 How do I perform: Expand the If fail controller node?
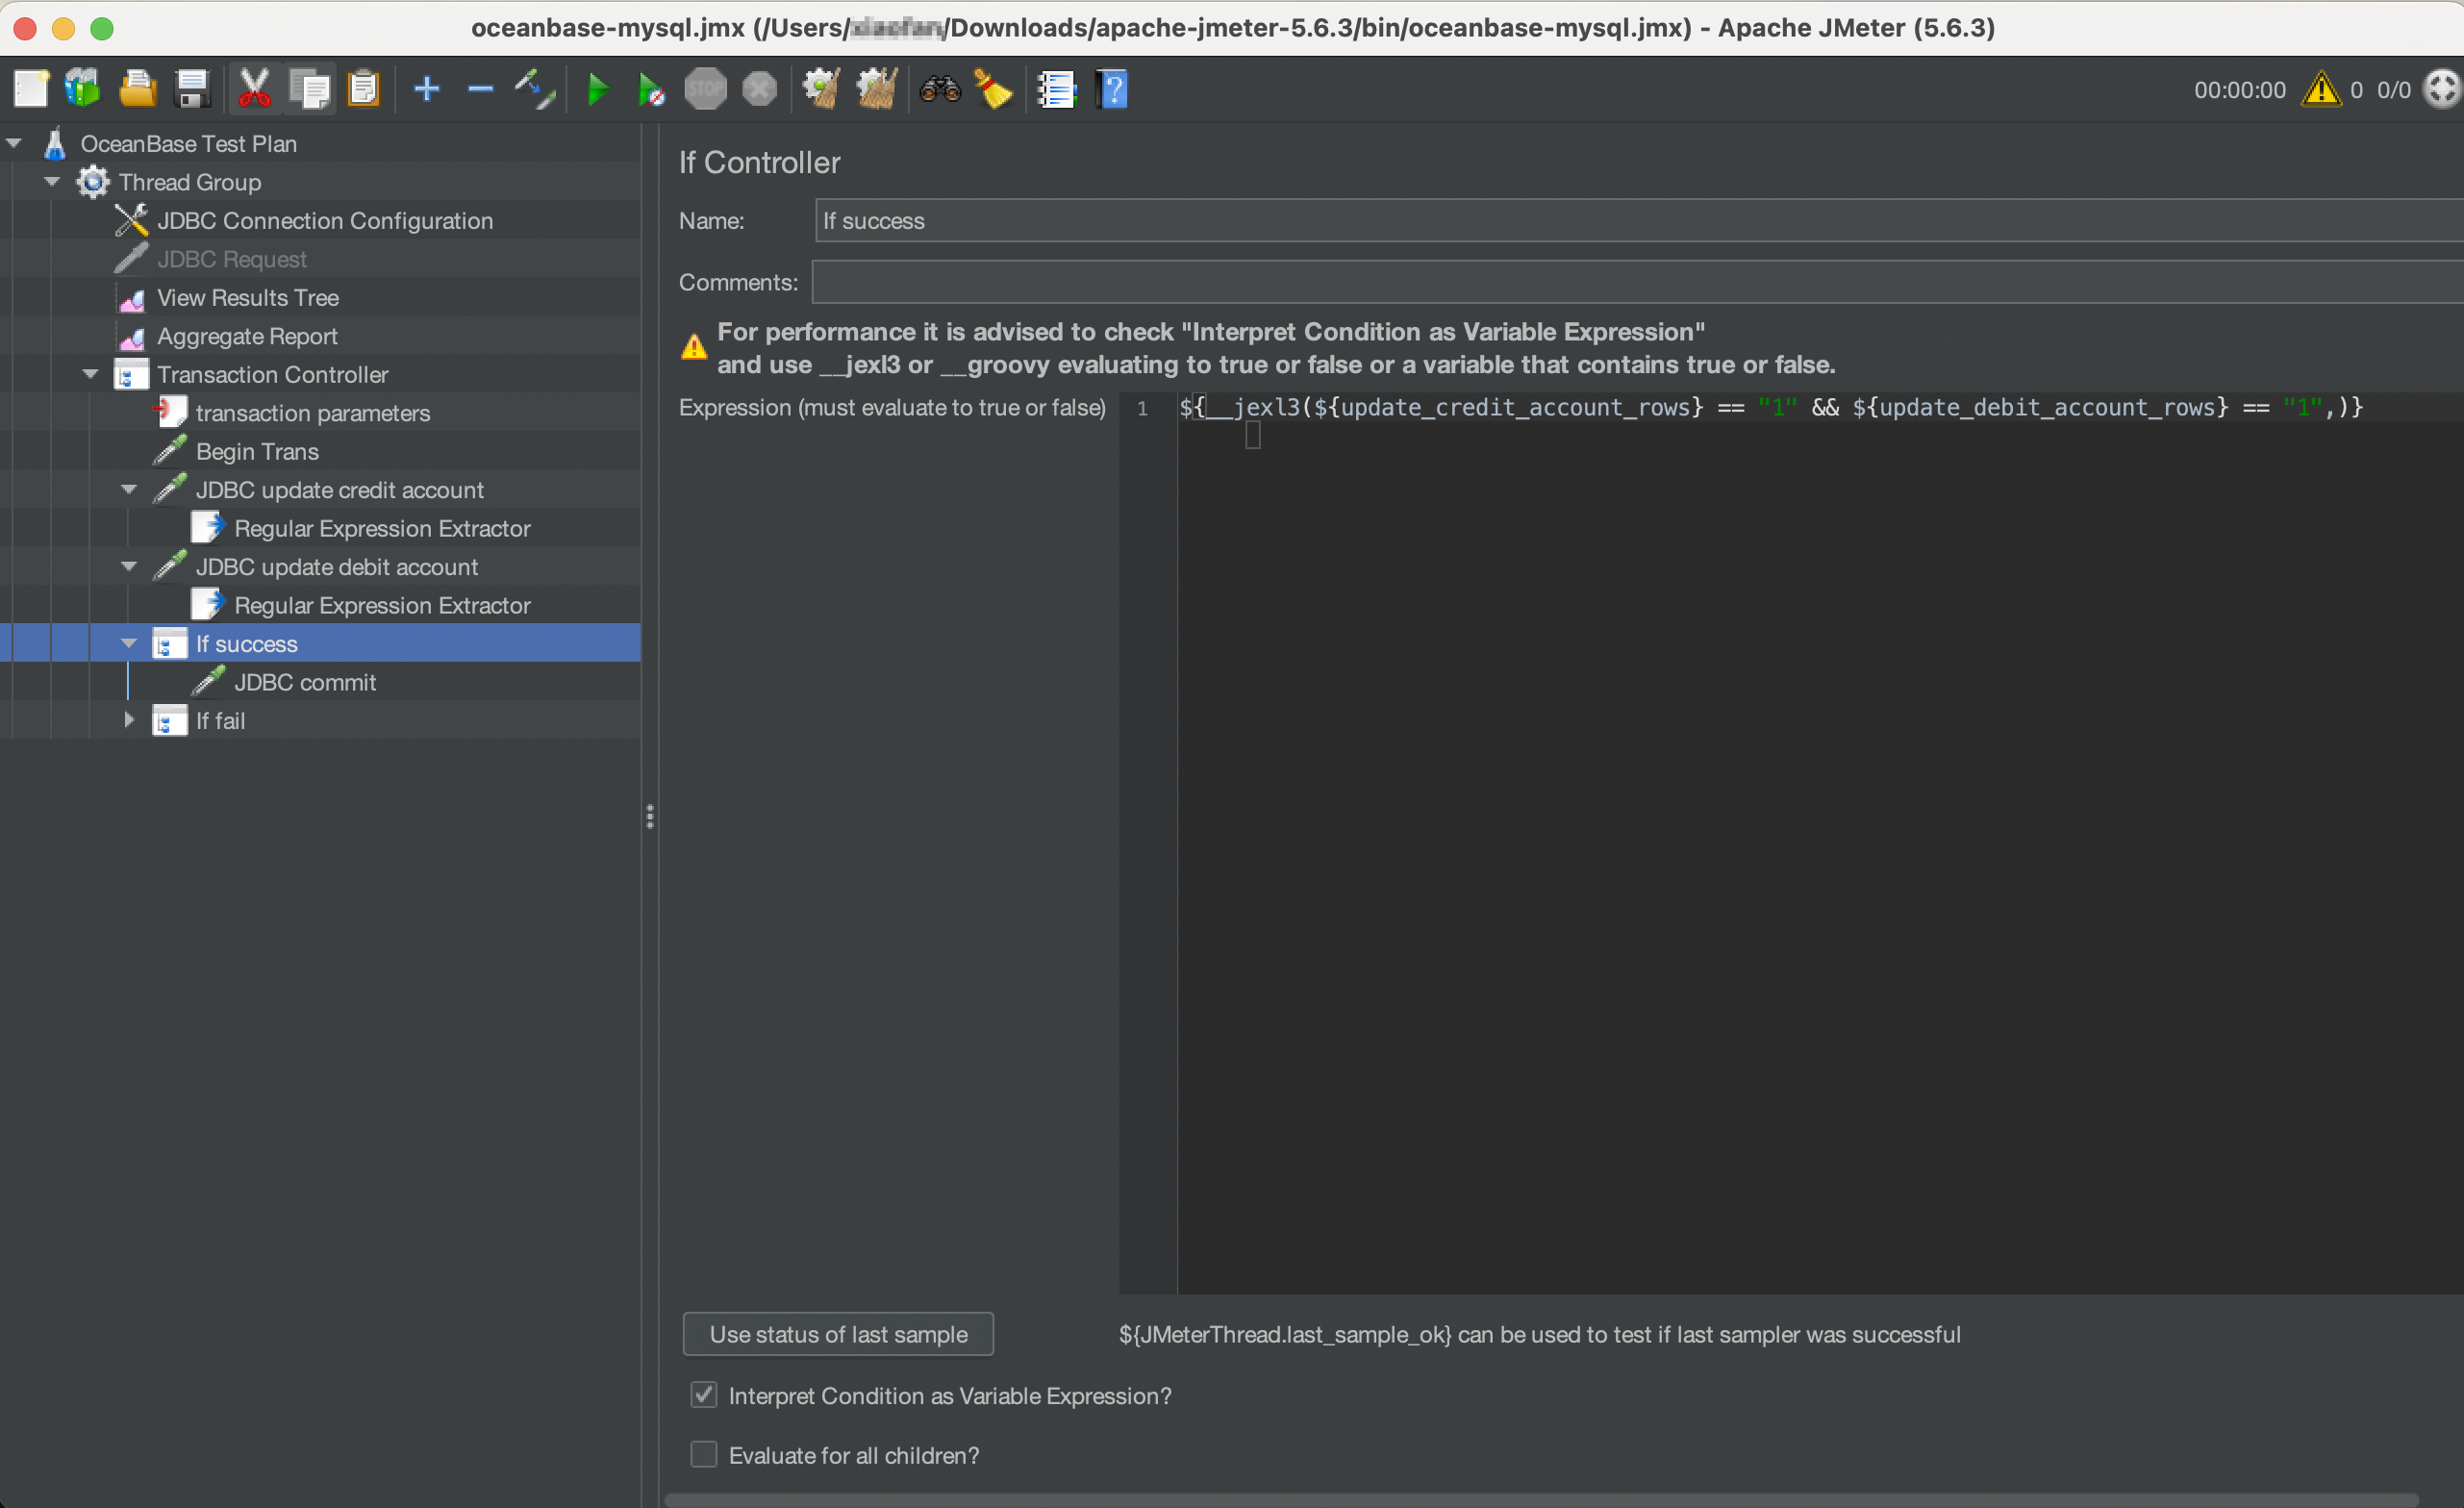(128, 720)
